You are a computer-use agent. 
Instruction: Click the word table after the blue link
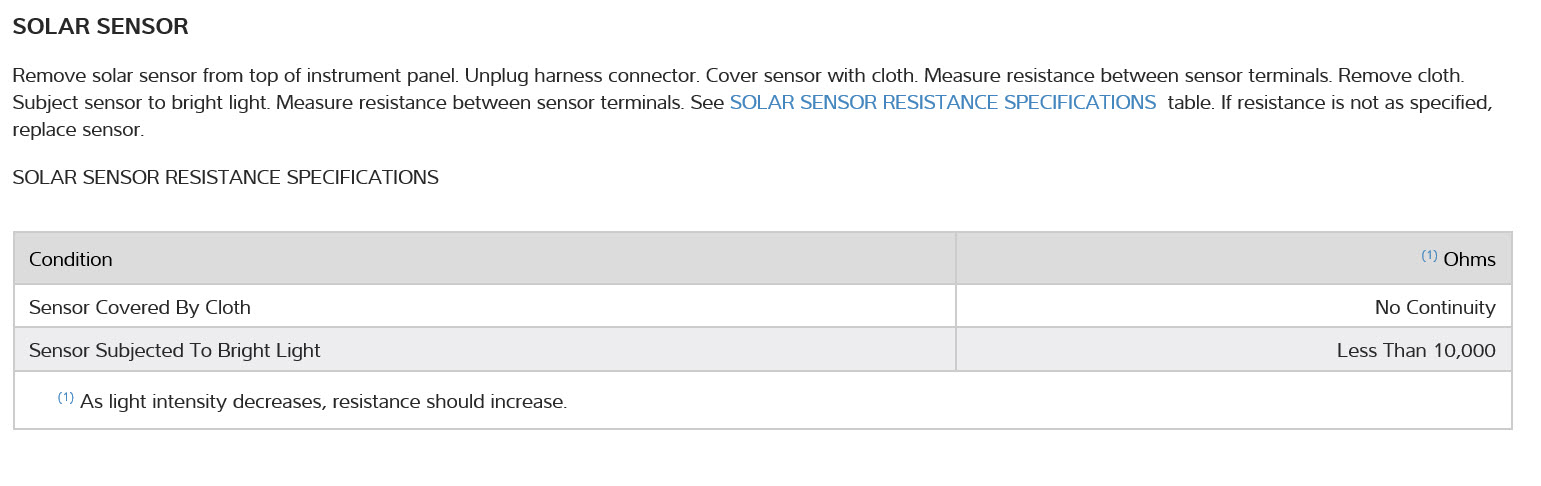1189,103
